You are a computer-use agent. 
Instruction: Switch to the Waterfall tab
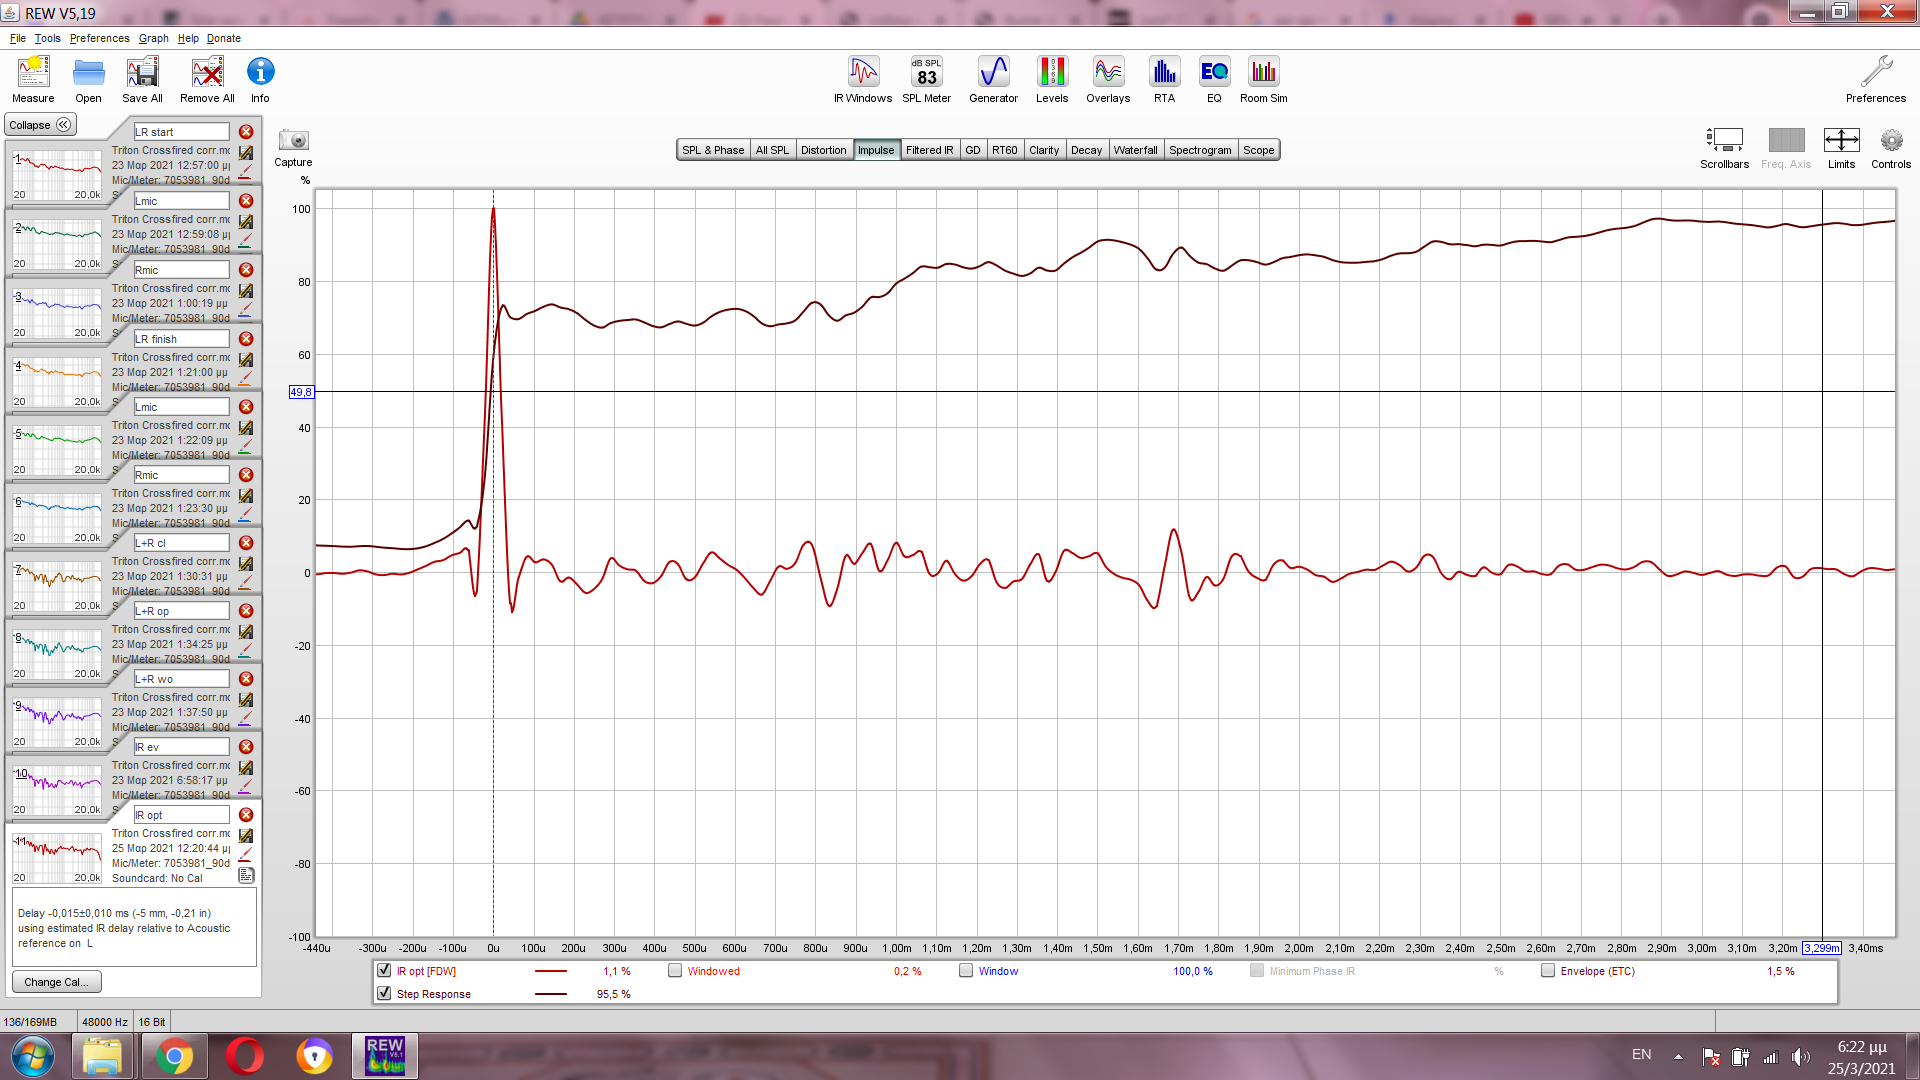(1135, 150)
